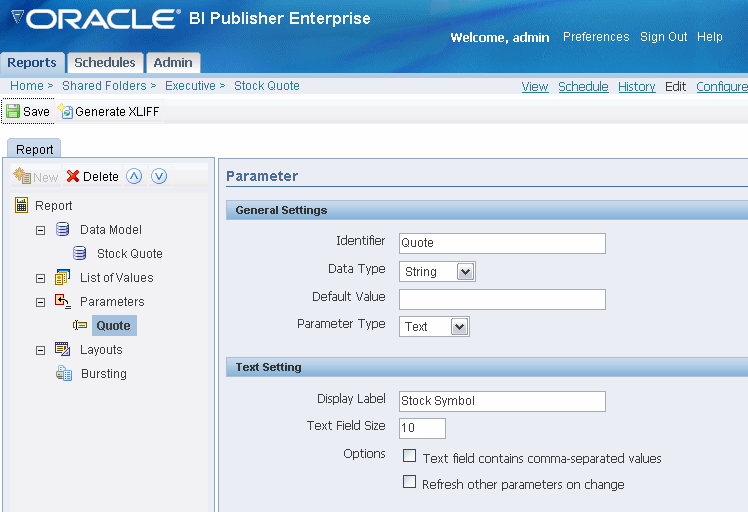This screenshot has height=512, width=748.
Task: Click the Data Model database icon
Action: 62,229
